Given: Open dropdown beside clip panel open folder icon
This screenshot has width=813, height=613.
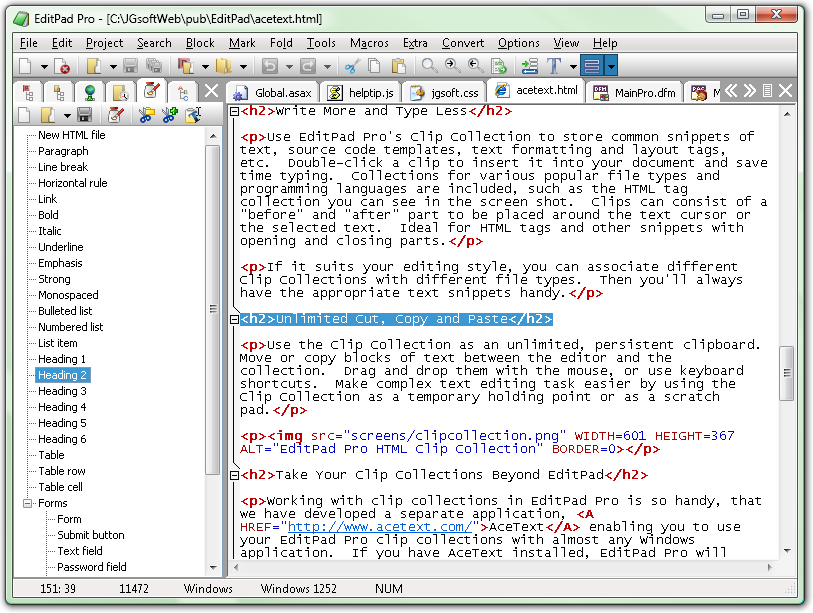Looking at the screenshot, I should tap(67, 116).
